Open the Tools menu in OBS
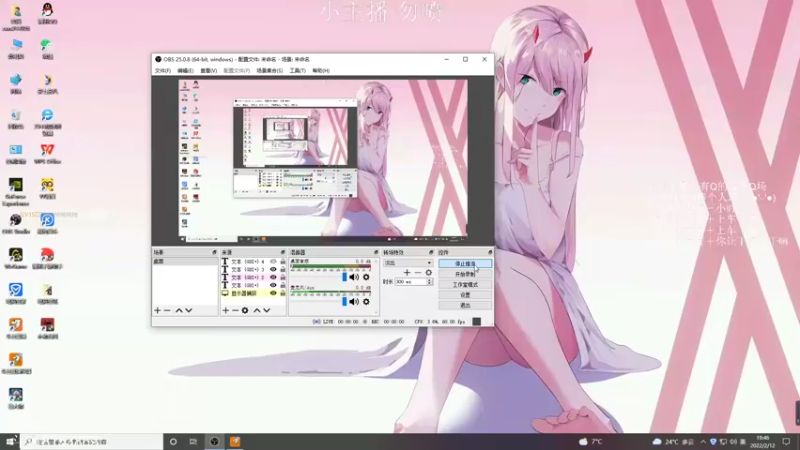 (297, 70)
